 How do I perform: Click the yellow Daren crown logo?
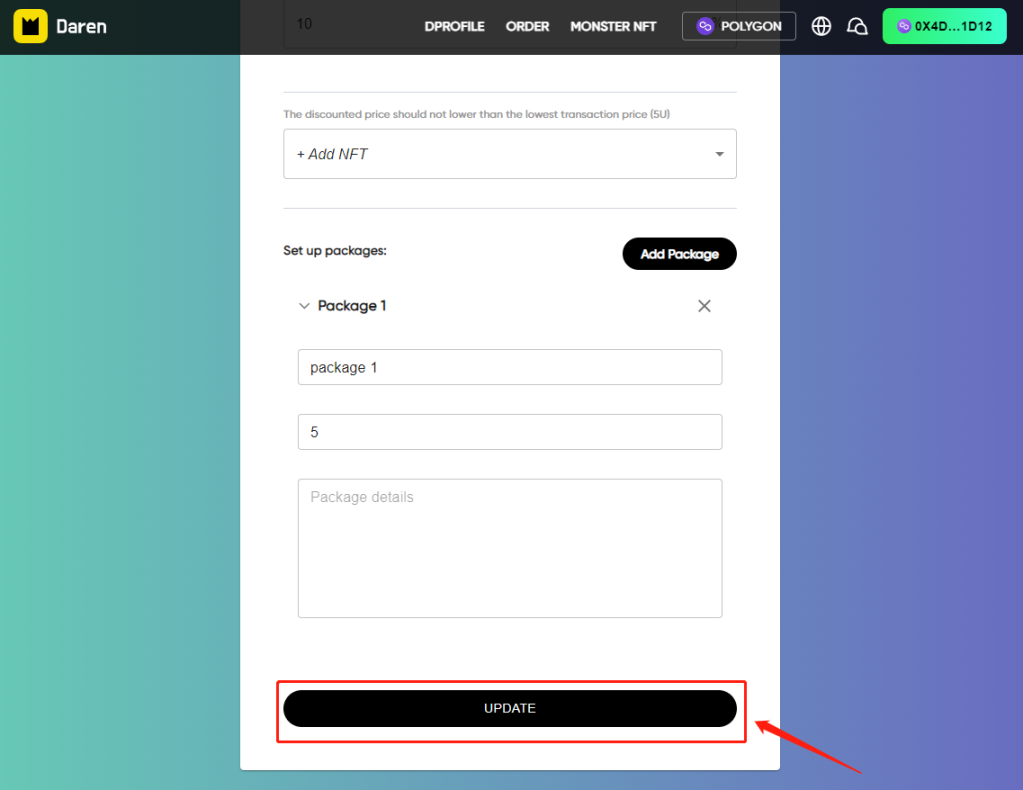point(30,26)
